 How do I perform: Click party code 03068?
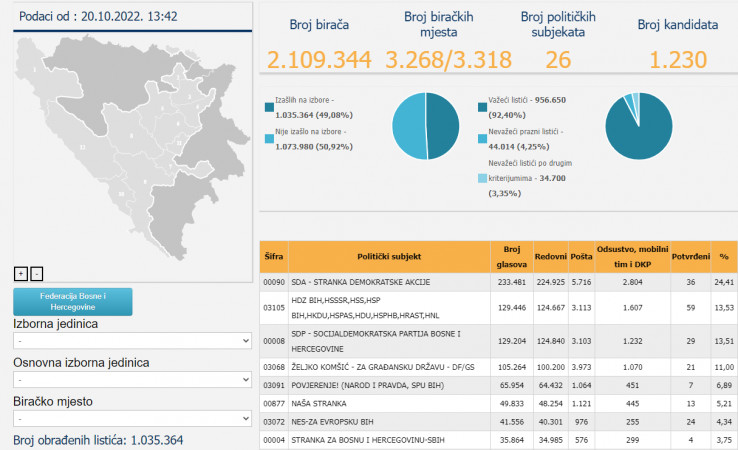coord(274,367)
